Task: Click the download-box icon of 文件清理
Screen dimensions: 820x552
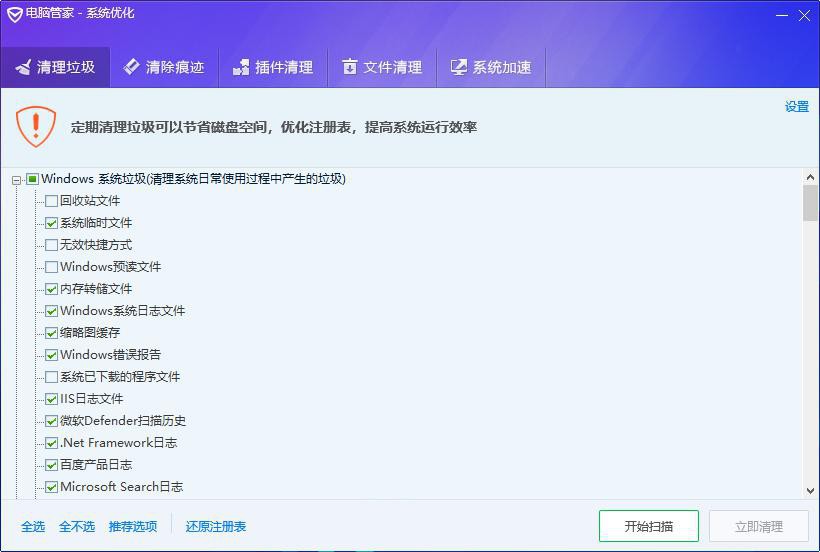Action: [350, 67]
